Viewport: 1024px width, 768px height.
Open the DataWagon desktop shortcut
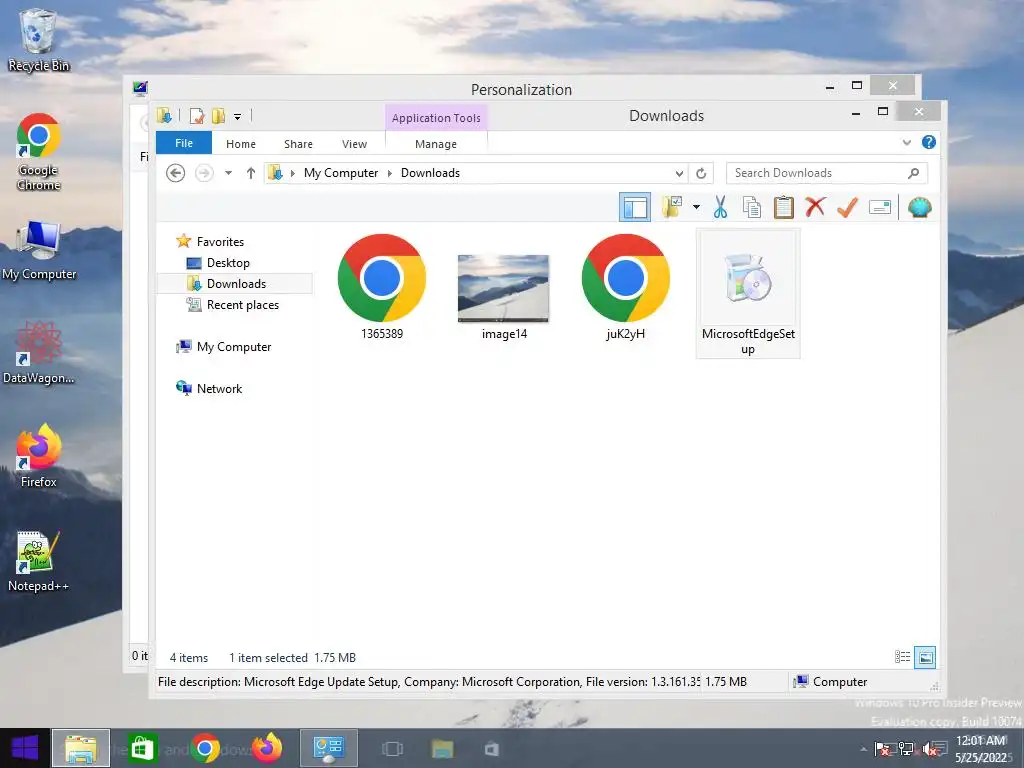39,352
